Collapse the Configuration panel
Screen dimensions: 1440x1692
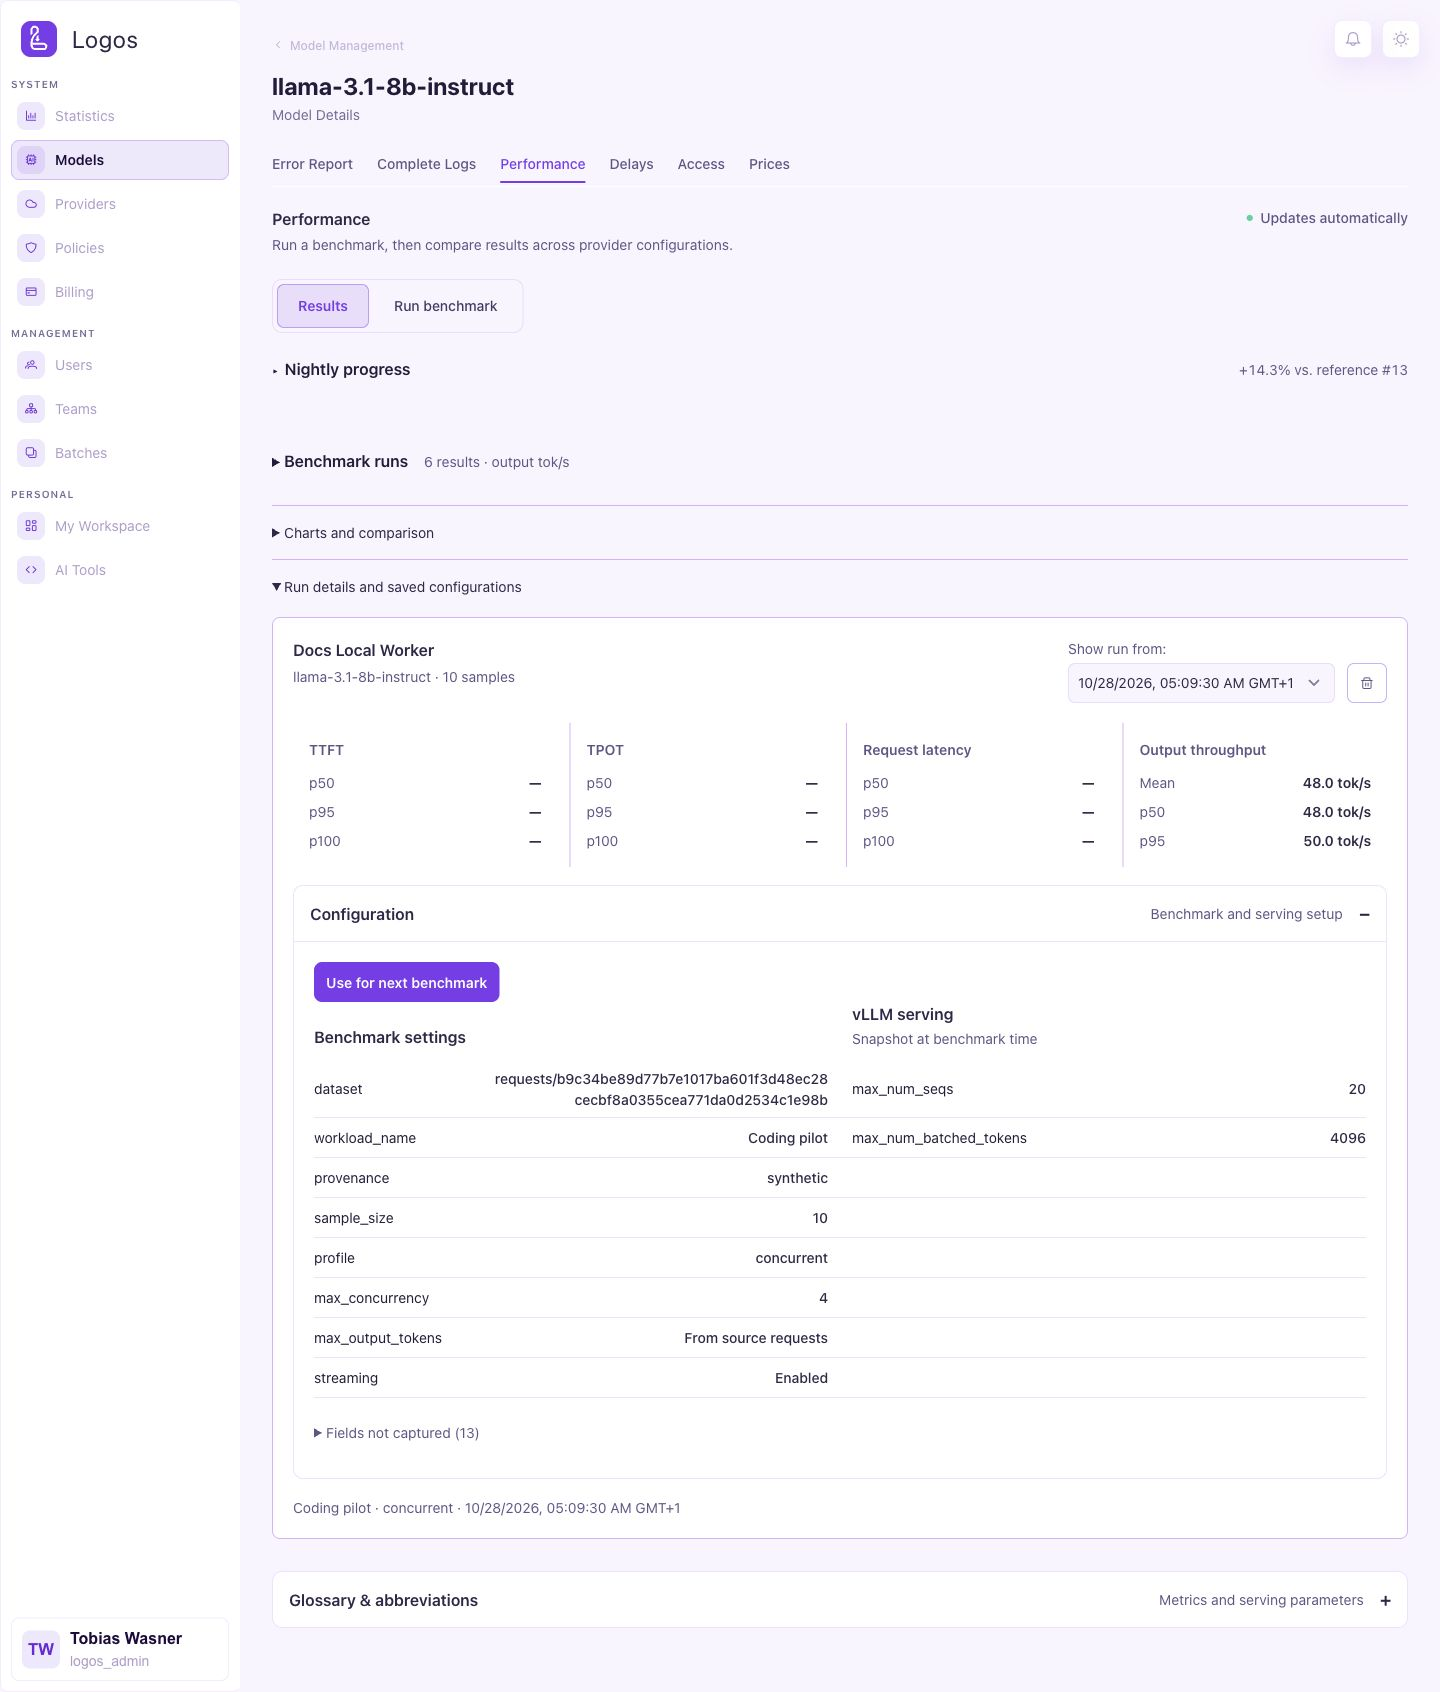click(840, 914)
